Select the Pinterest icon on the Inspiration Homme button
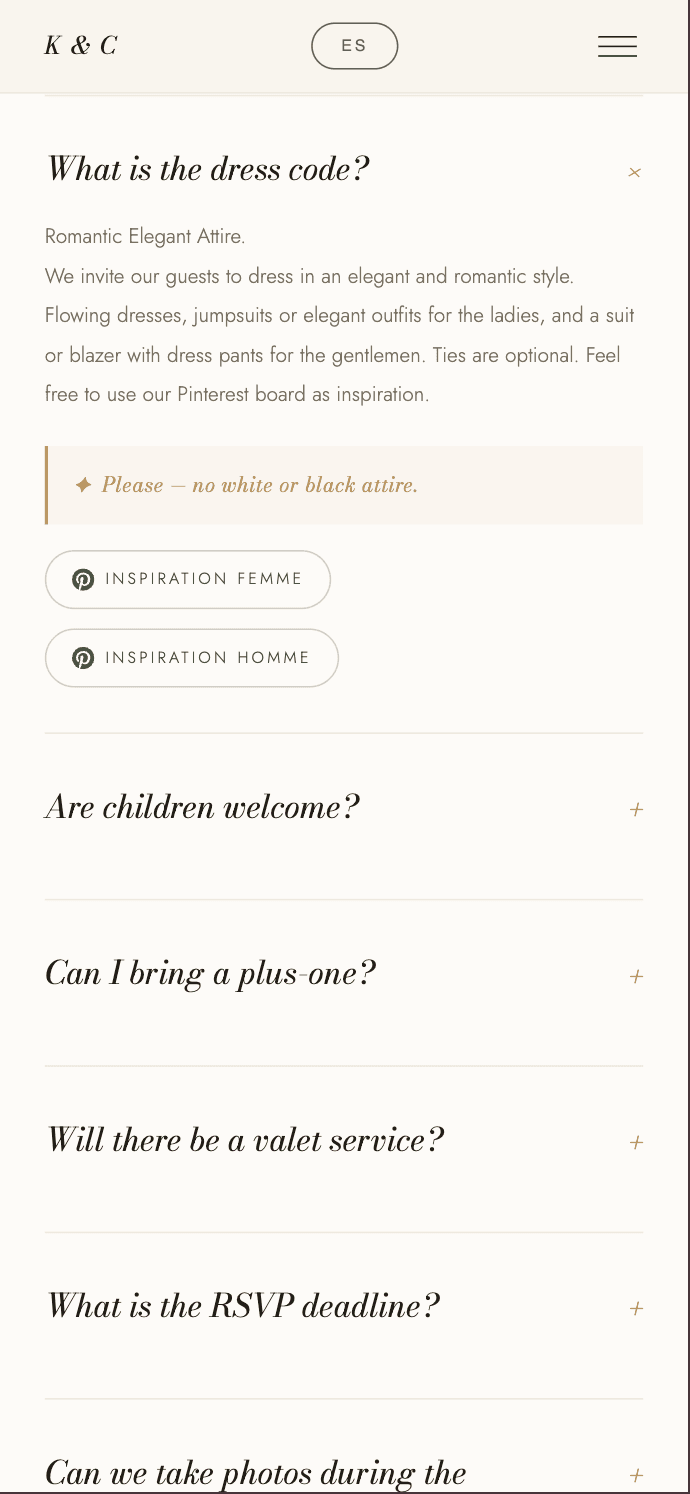The image size is (690, 1494). [83, 658]
